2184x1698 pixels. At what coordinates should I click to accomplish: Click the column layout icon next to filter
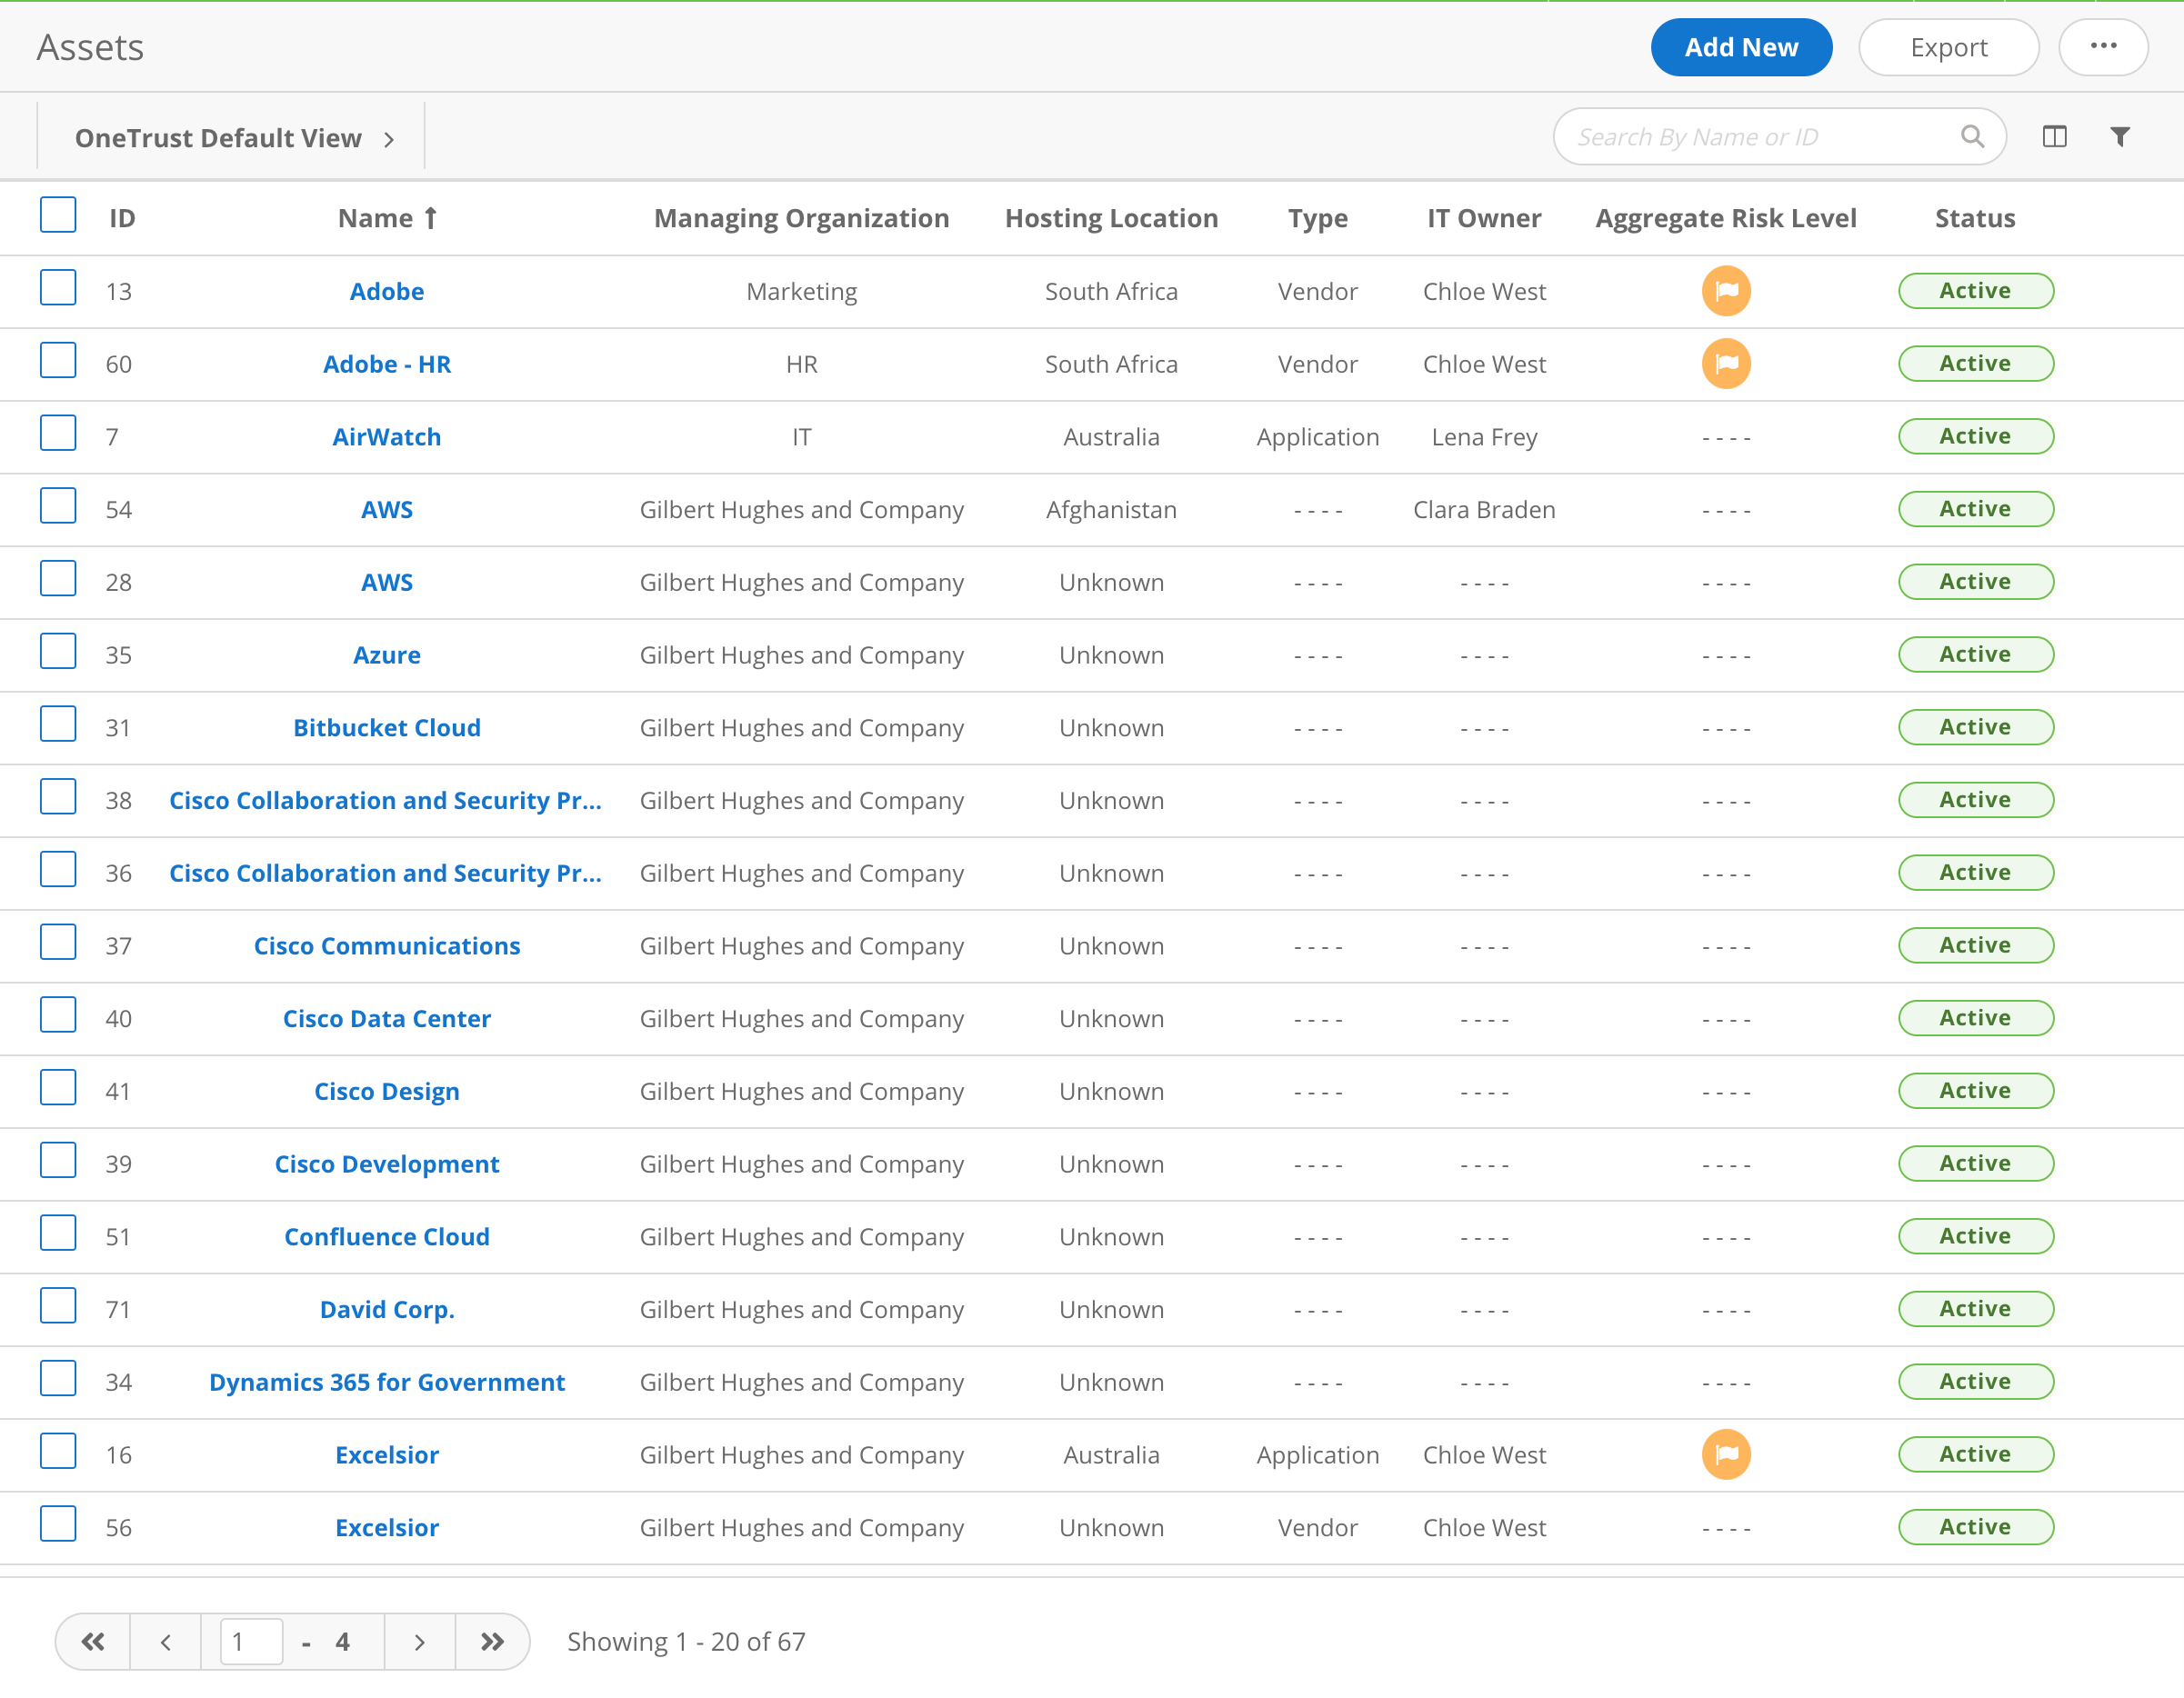point(2056,137)
